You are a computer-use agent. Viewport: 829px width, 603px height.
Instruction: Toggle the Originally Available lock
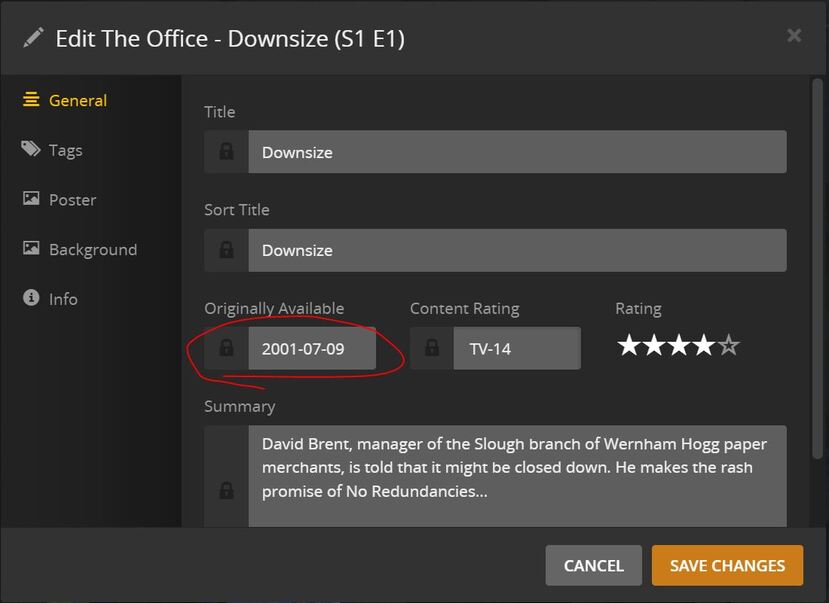226,348
